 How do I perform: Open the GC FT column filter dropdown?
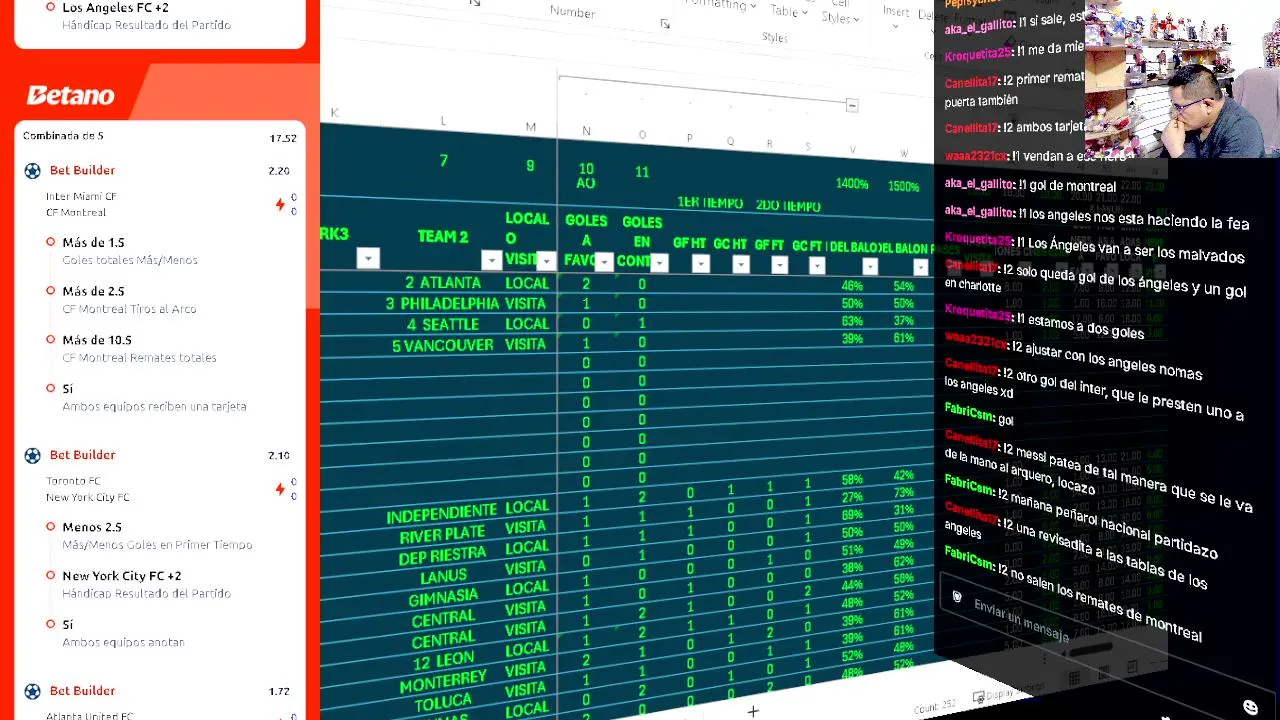817,266
